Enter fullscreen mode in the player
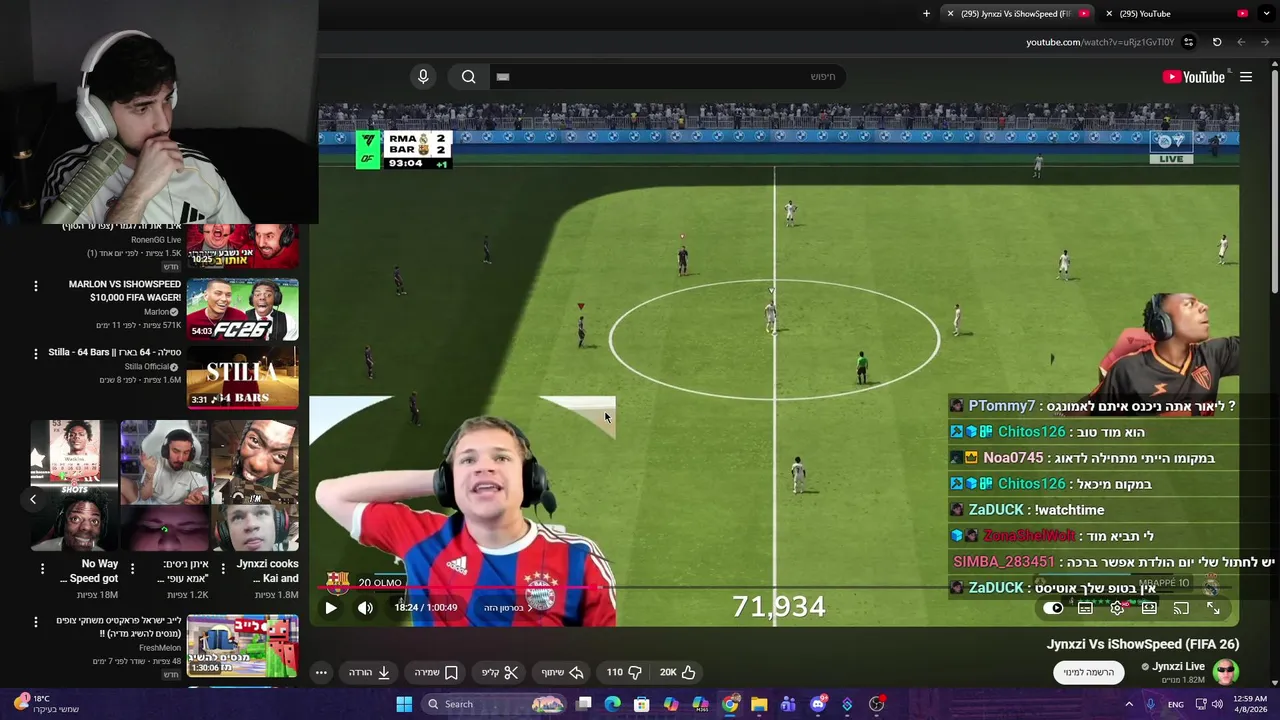Image resolution: width=1280 pixels, height=720 pixels. 1213,608
